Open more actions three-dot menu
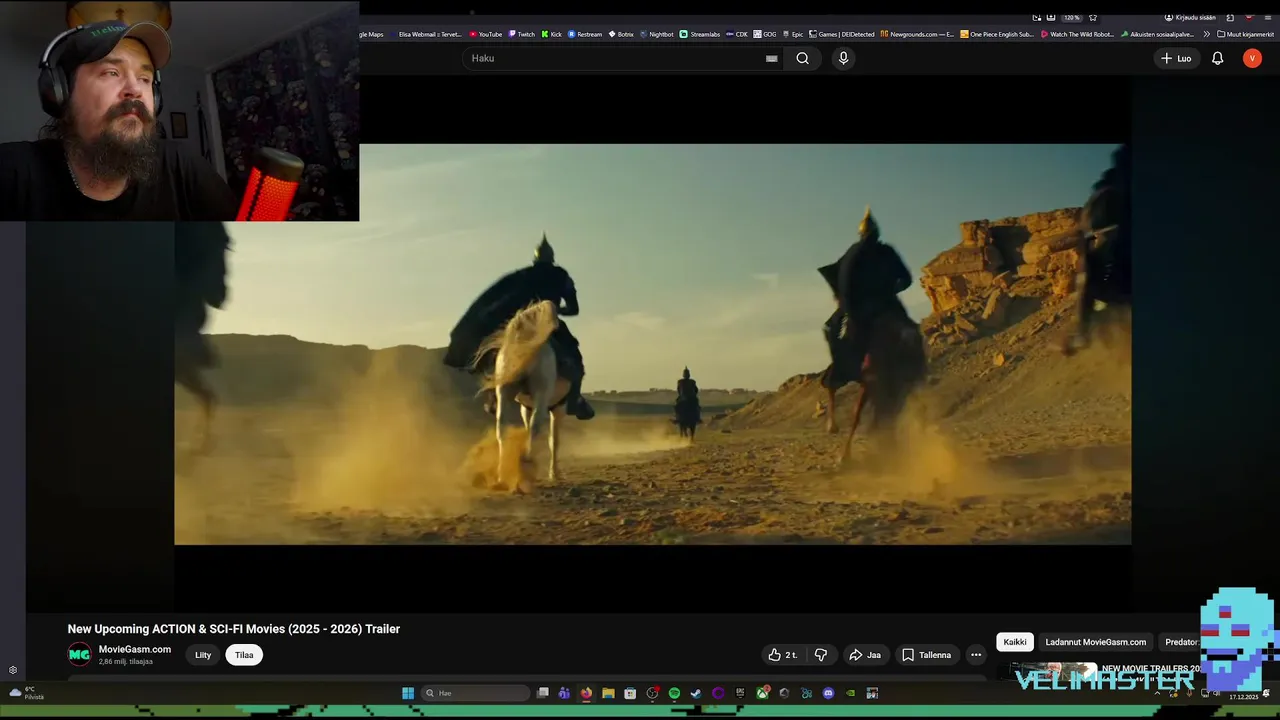Viewport: 1280px width, 720px height. (x=976, y=655)
